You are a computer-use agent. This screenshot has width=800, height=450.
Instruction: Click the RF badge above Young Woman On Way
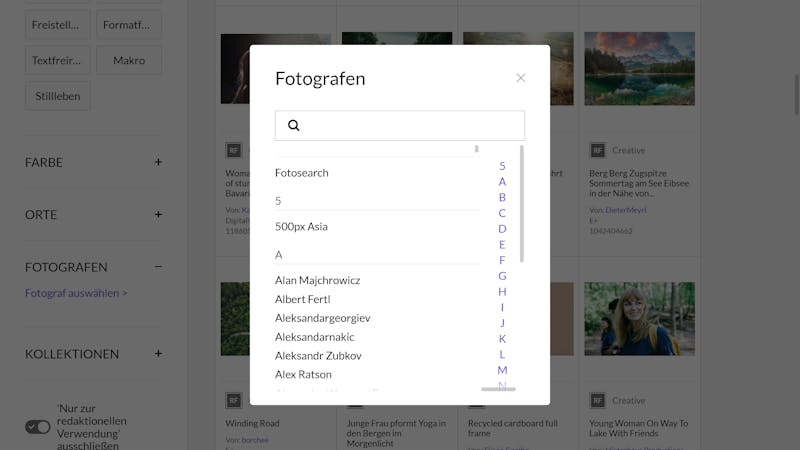point(597,401)
